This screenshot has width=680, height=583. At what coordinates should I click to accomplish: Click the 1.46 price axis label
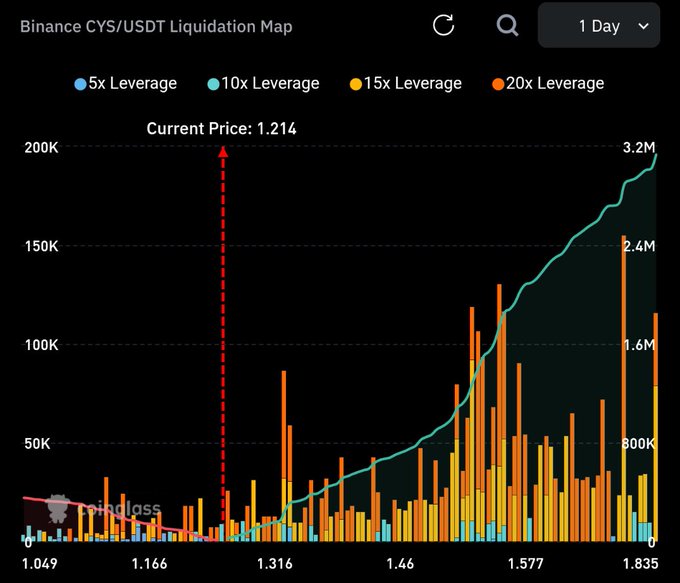400,564
